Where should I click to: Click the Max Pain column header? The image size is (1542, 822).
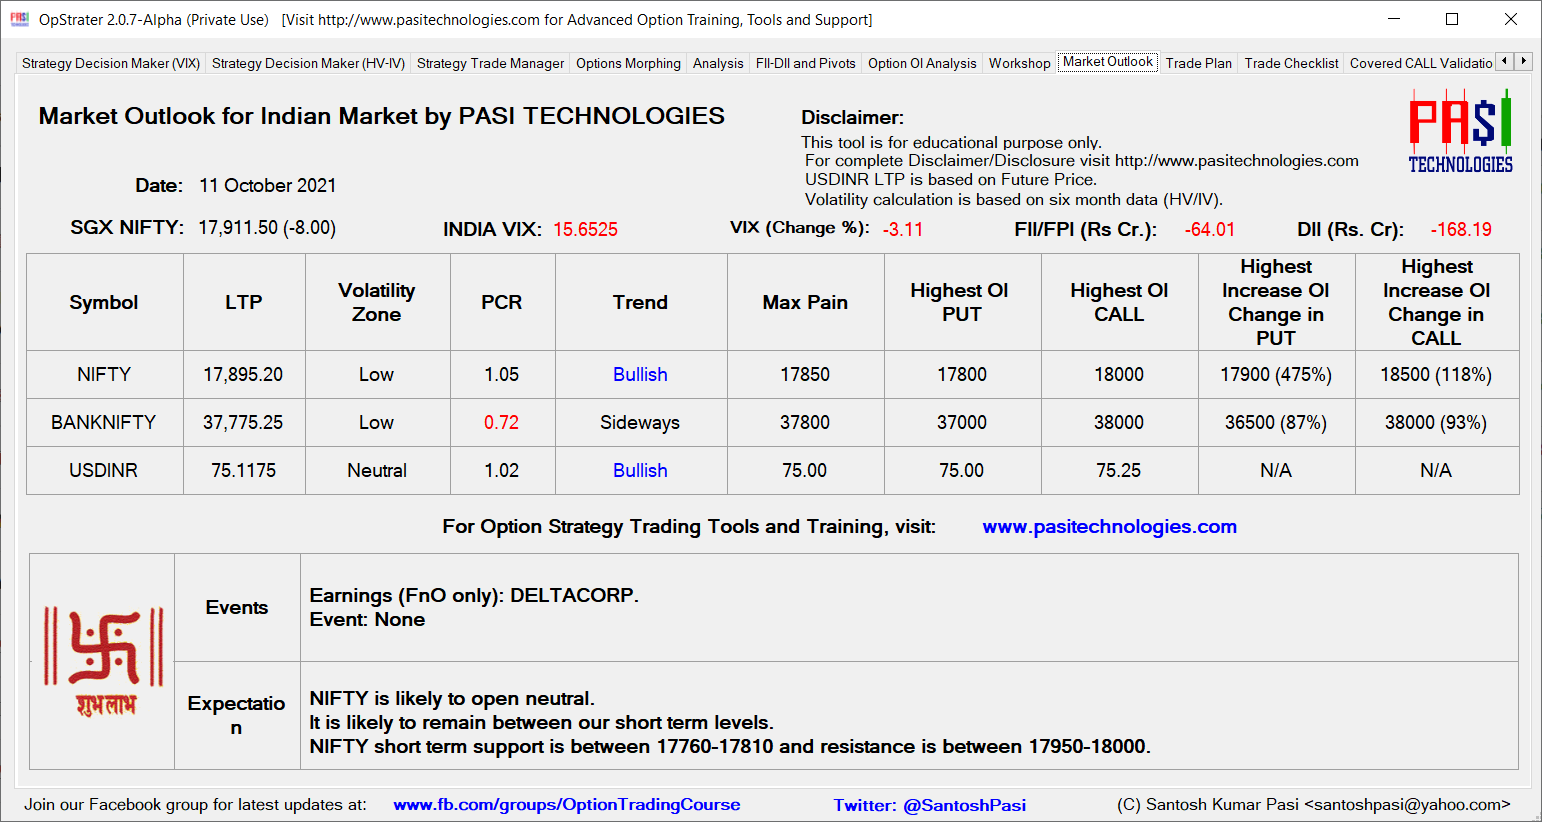pos(805,302)
